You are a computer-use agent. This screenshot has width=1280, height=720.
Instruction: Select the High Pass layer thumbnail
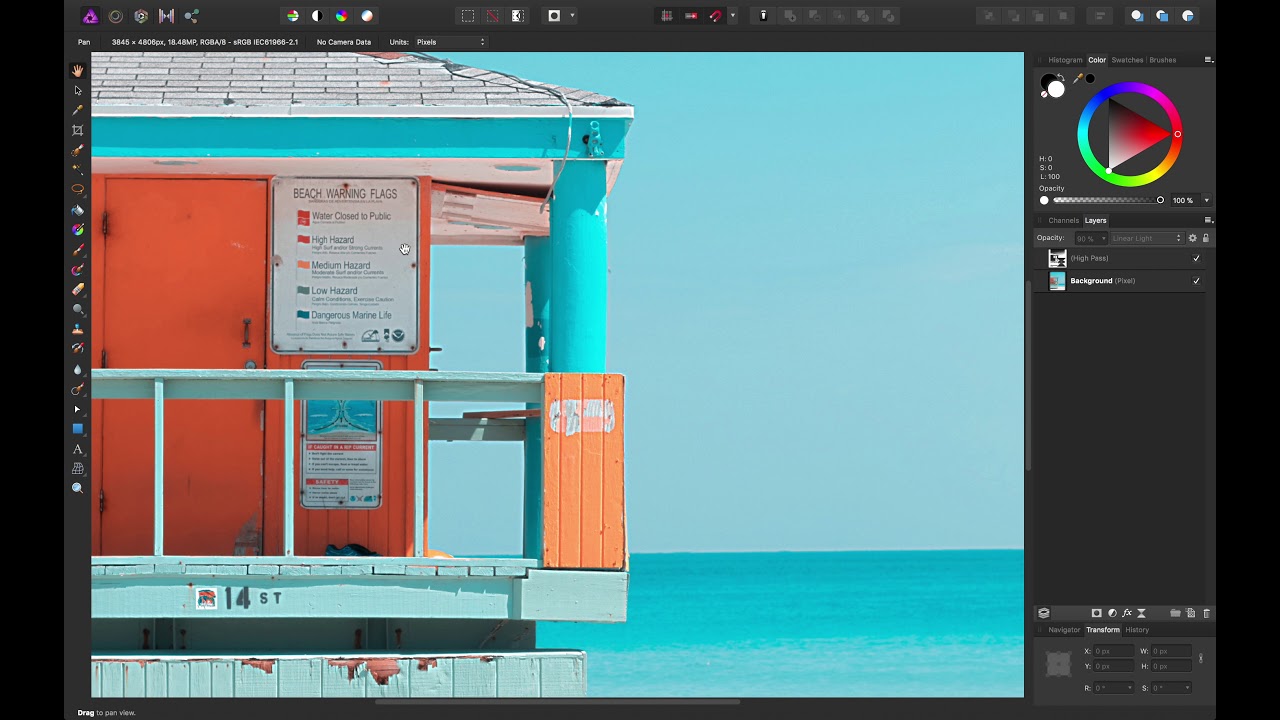point(1057,258)
